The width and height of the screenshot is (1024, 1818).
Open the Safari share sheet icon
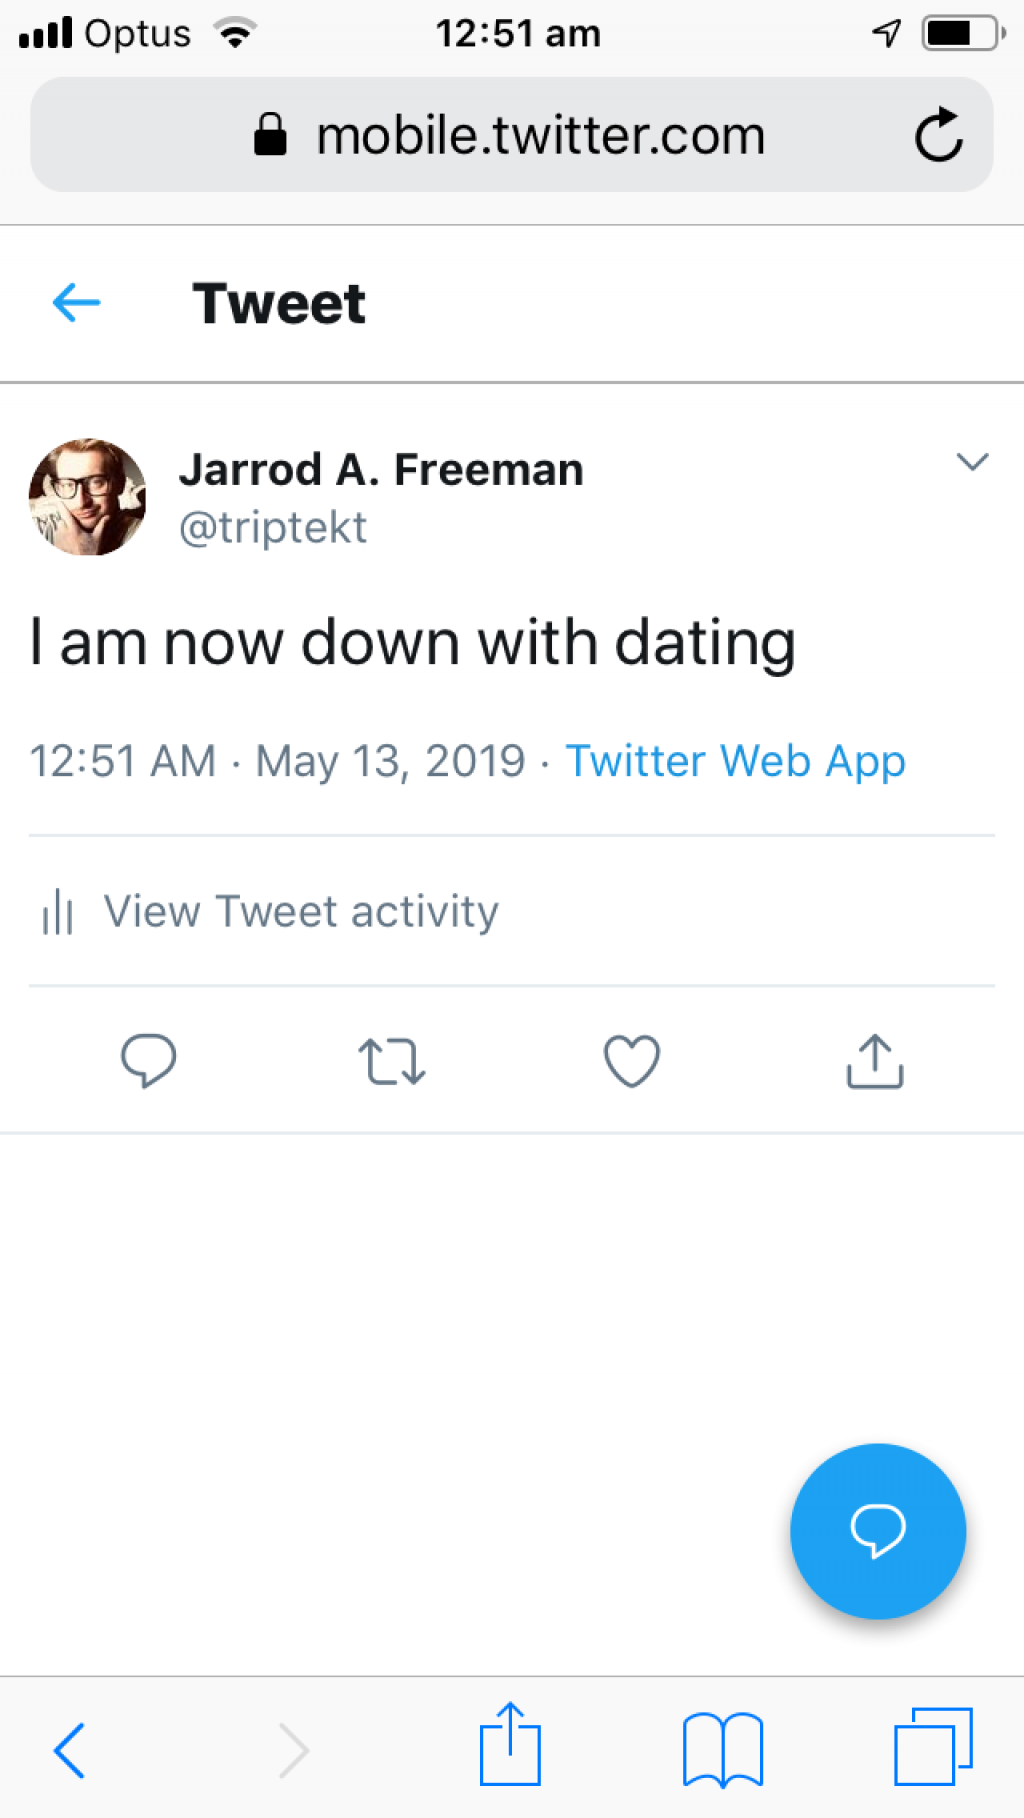pos(510,1744)
